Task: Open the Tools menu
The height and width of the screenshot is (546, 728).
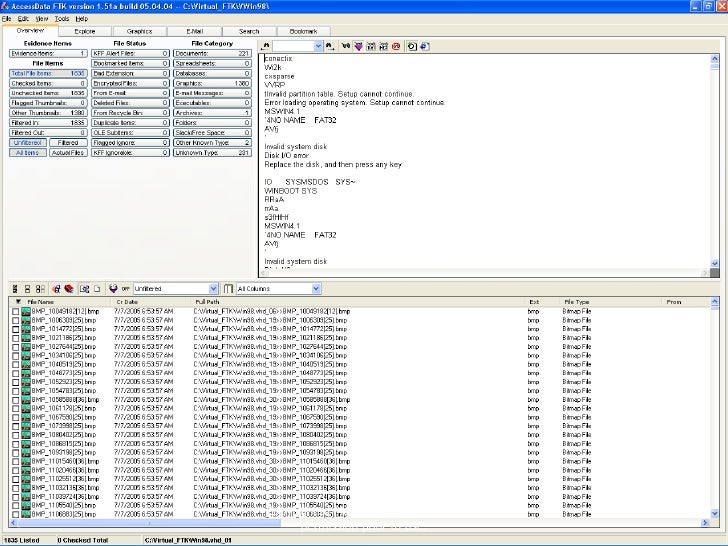Action: tap(62, 19)
